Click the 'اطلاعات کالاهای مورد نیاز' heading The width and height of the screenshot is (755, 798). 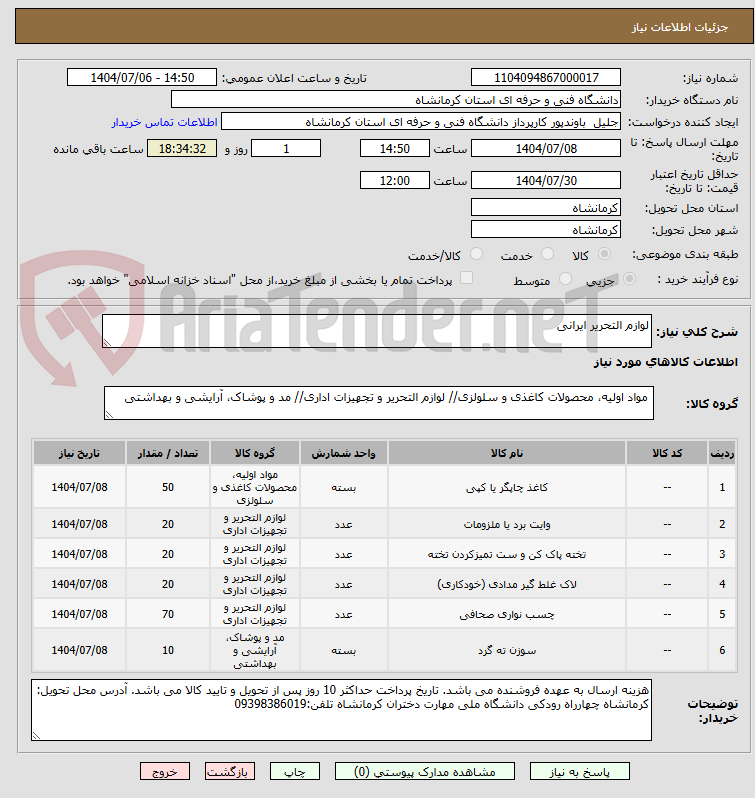point(665,362)
